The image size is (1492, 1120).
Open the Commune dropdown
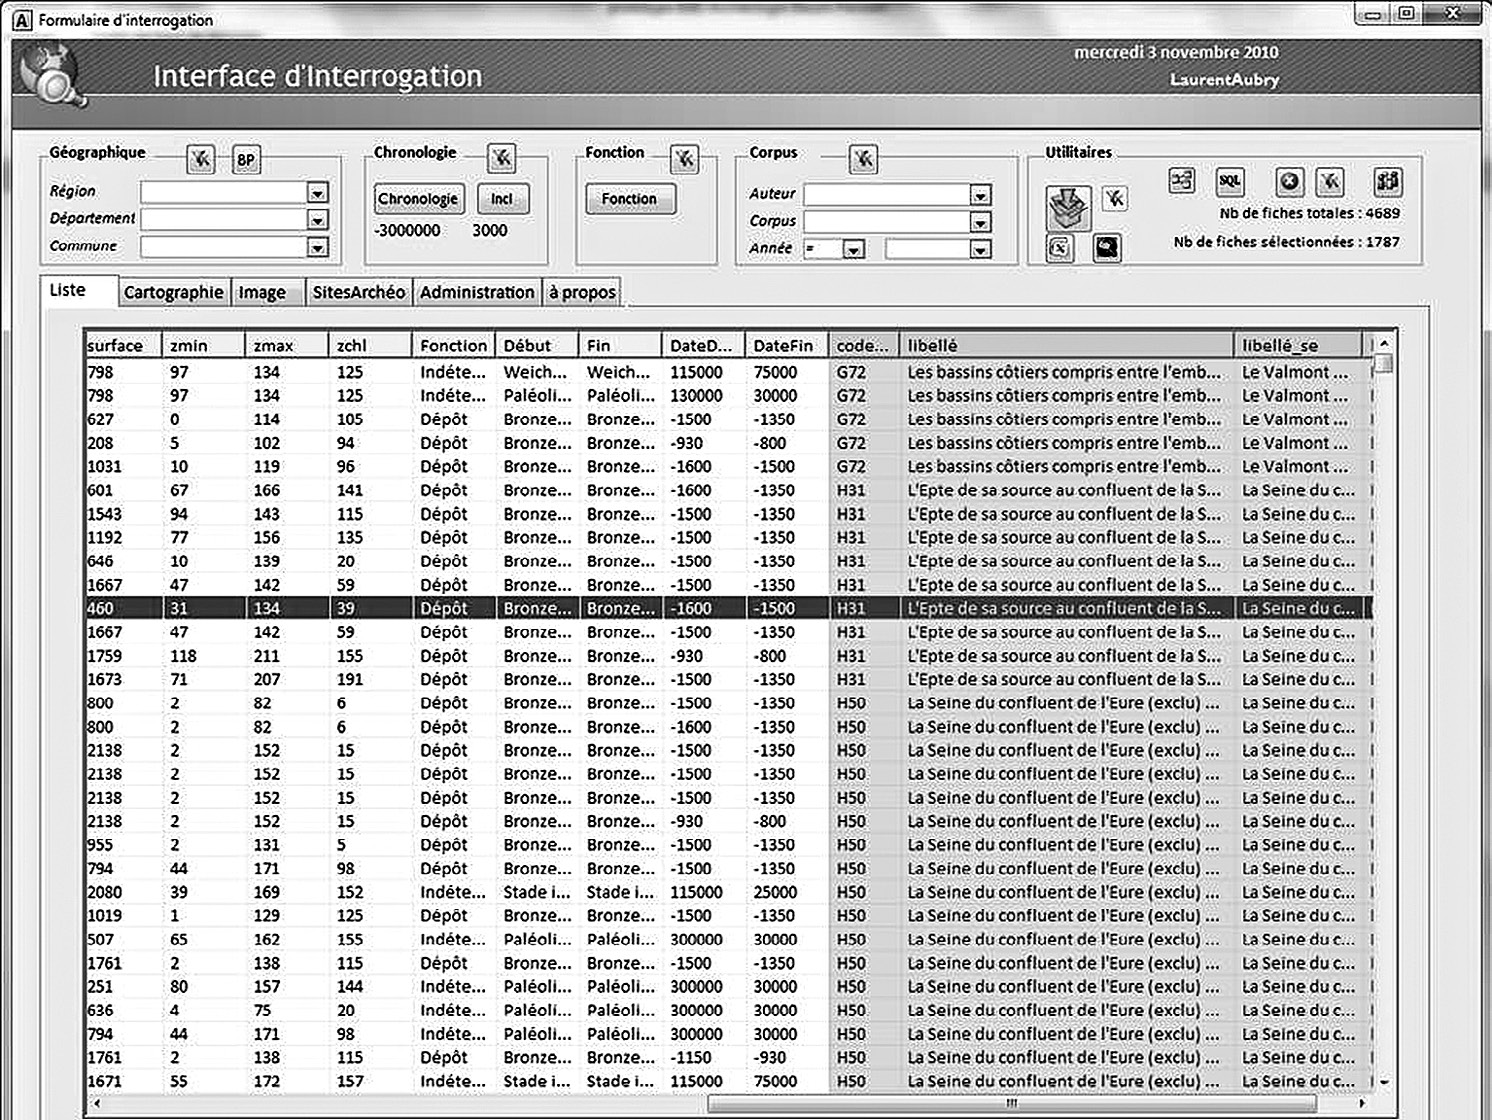317,246
